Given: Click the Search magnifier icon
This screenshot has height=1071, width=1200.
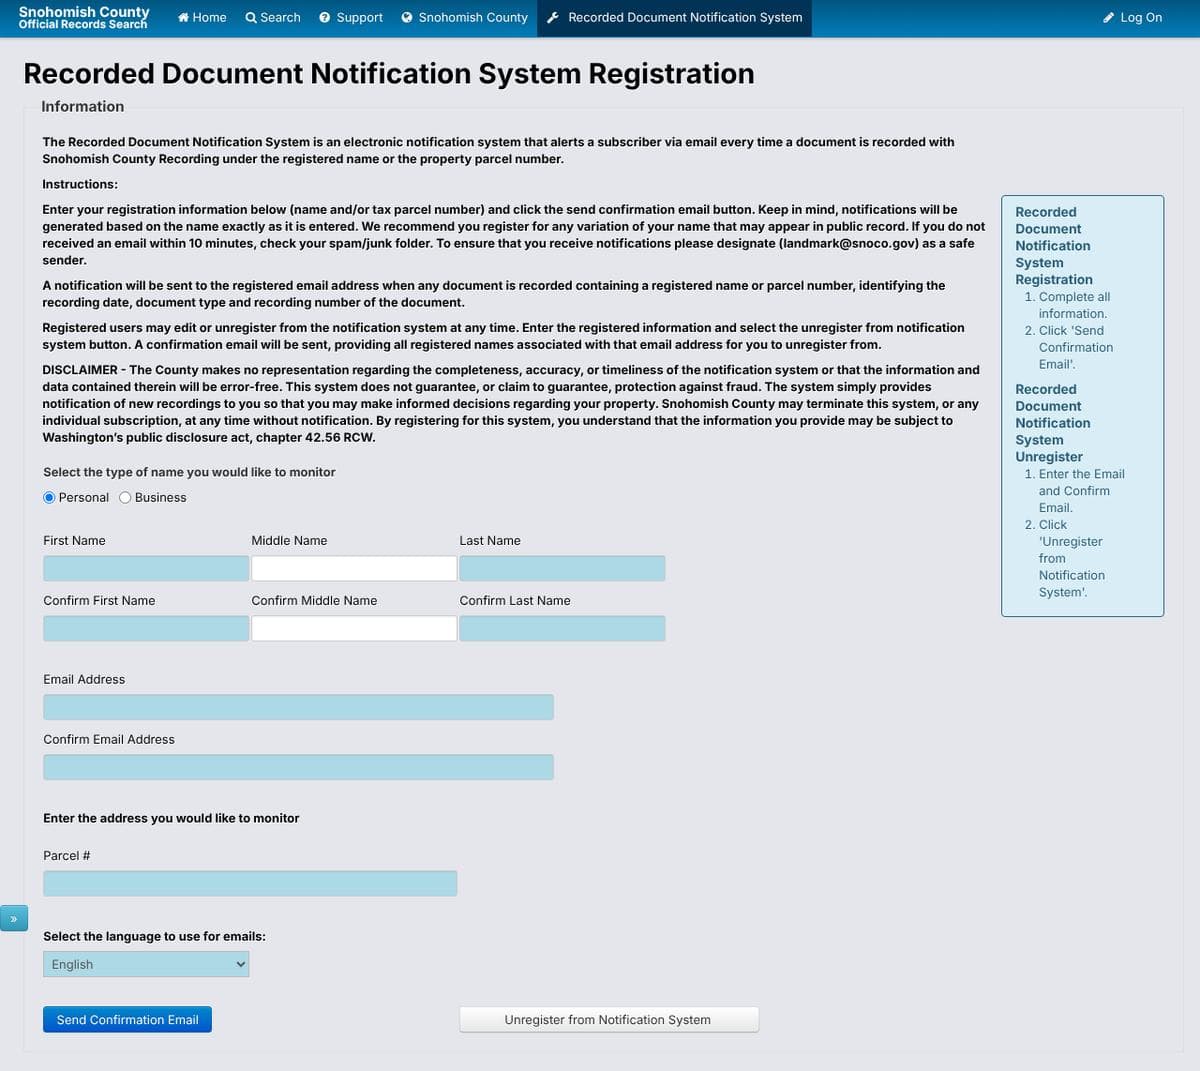Looking at the screenshot, I should click(251, 17).
